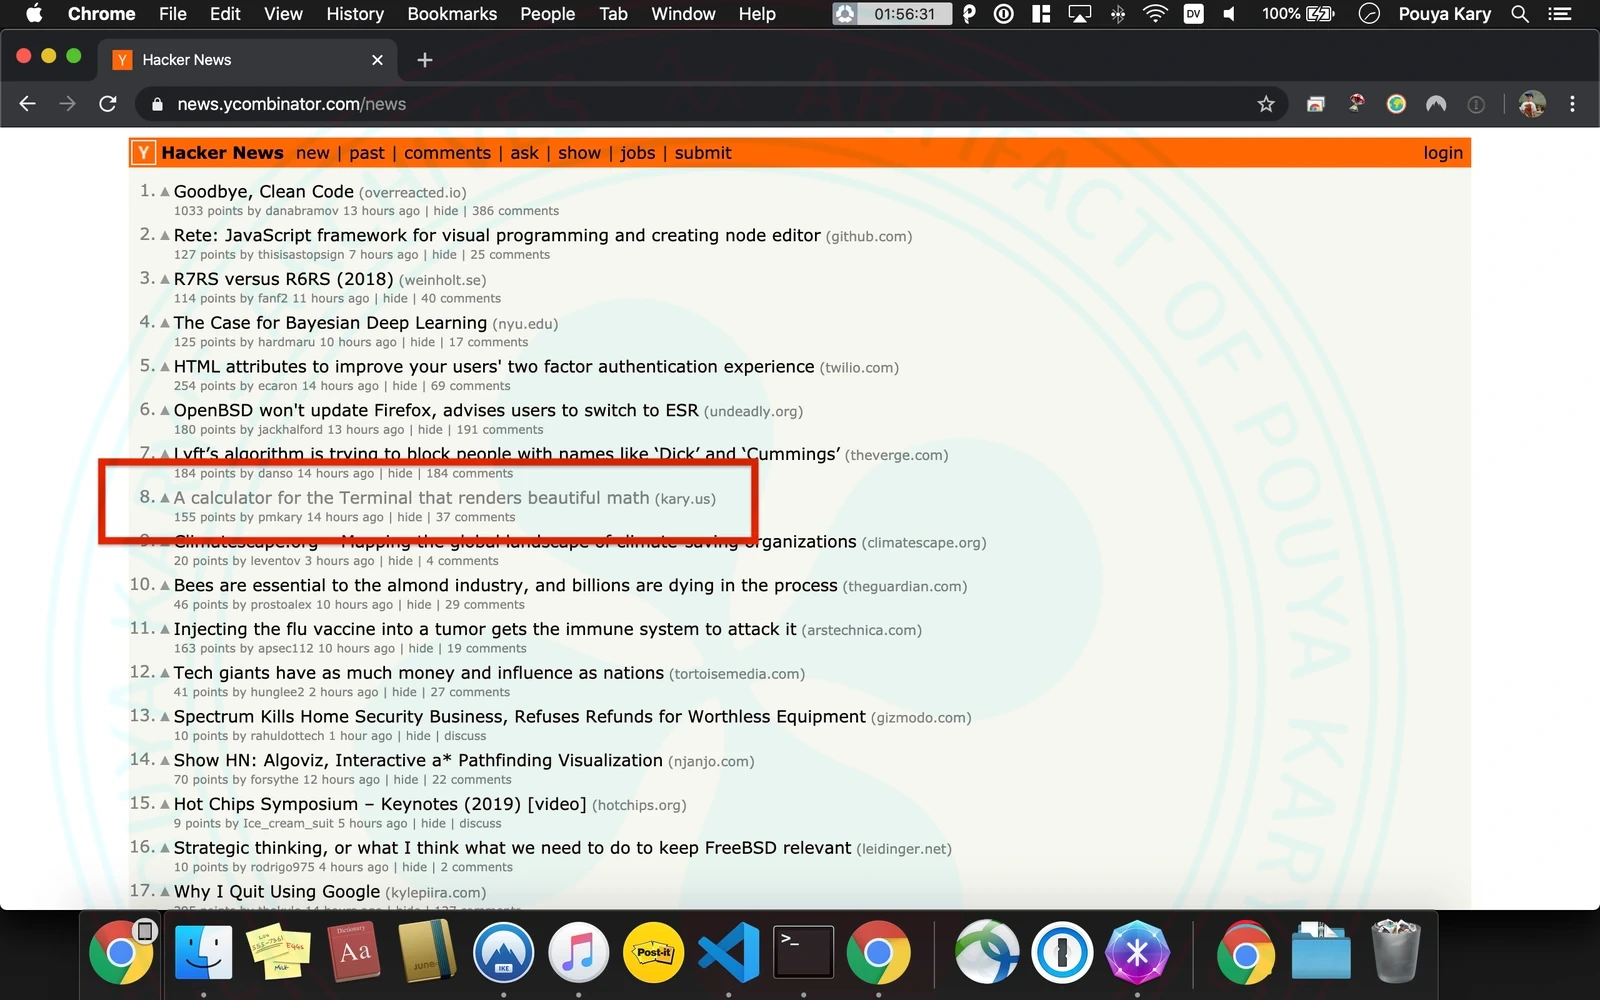Upvote the 'Goodbye, Clean Code' story
The height and width of the screenshot is (1000, 1600).
165,191
